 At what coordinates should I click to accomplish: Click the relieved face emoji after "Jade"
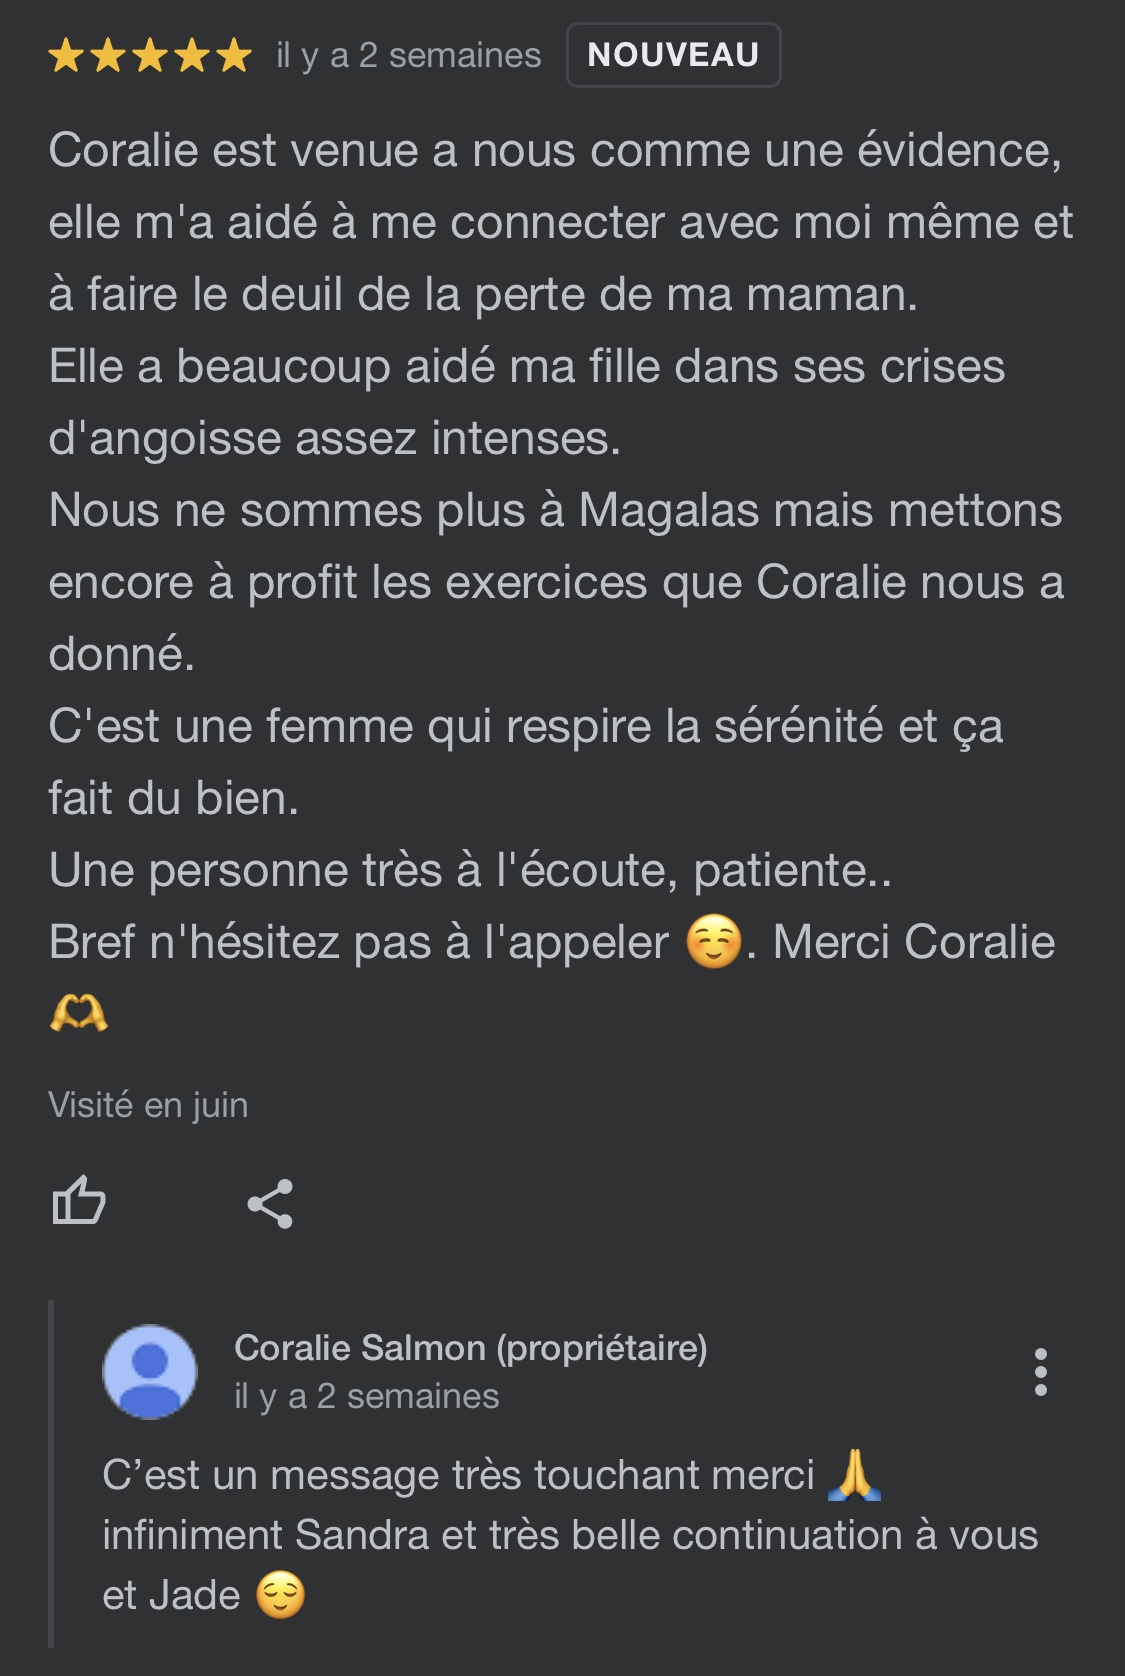(x=280, y=1595)
